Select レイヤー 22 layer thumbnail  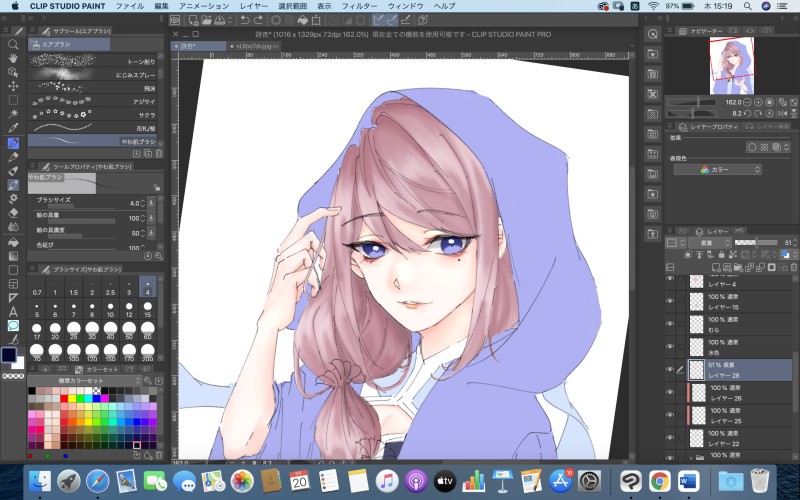coord(697,438)
